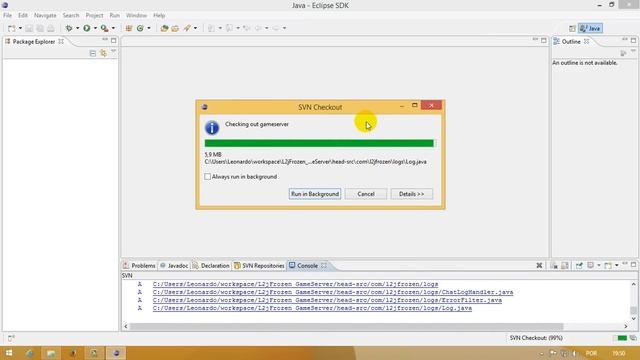Click the Open Type toolbar icon

click(164, 28)
